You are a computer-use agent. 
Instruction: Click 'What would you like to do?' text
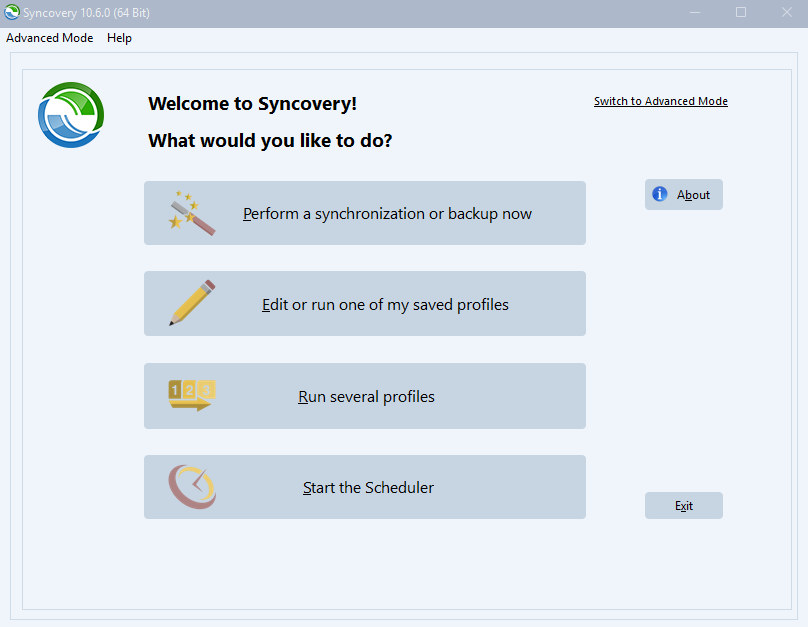tap(270, 141)
